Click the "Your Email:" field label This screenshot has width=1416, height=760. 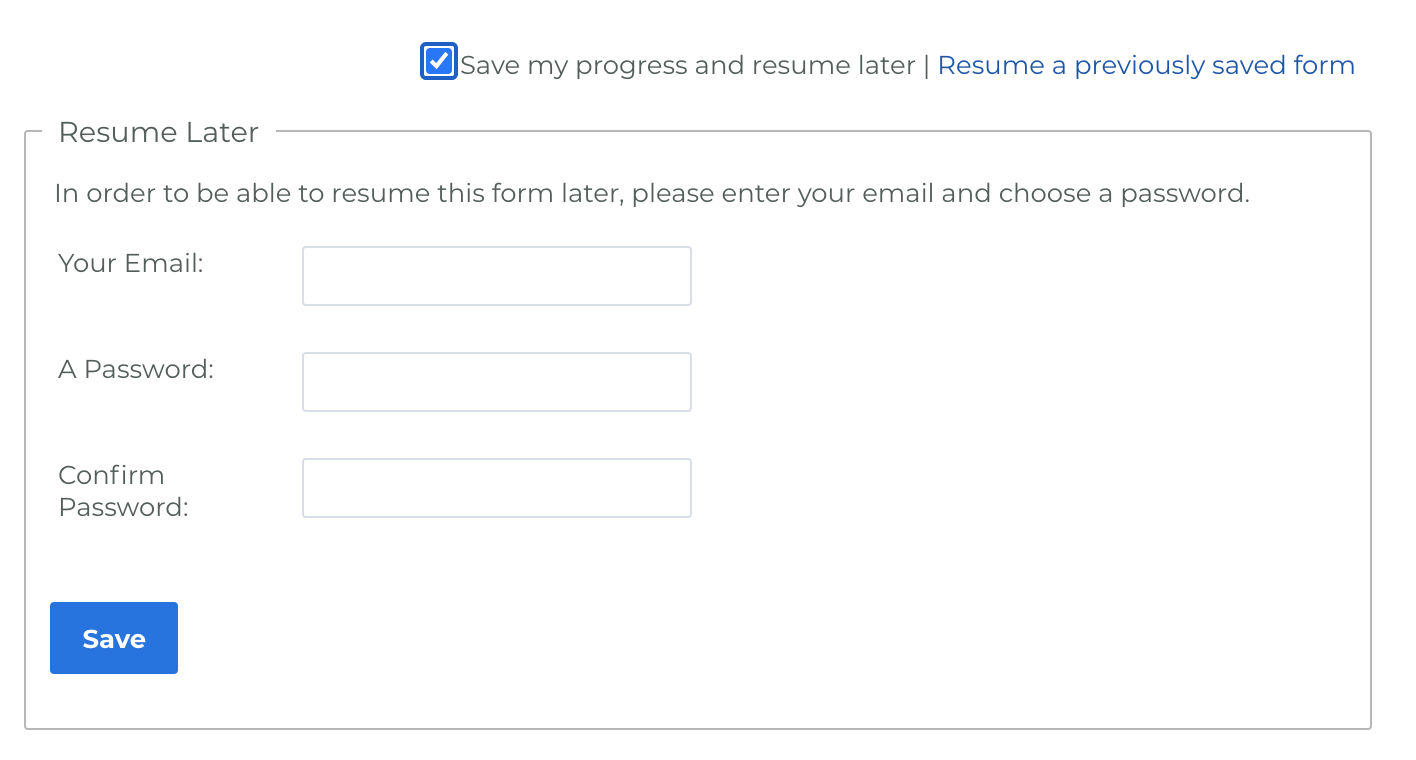[131, 263]
